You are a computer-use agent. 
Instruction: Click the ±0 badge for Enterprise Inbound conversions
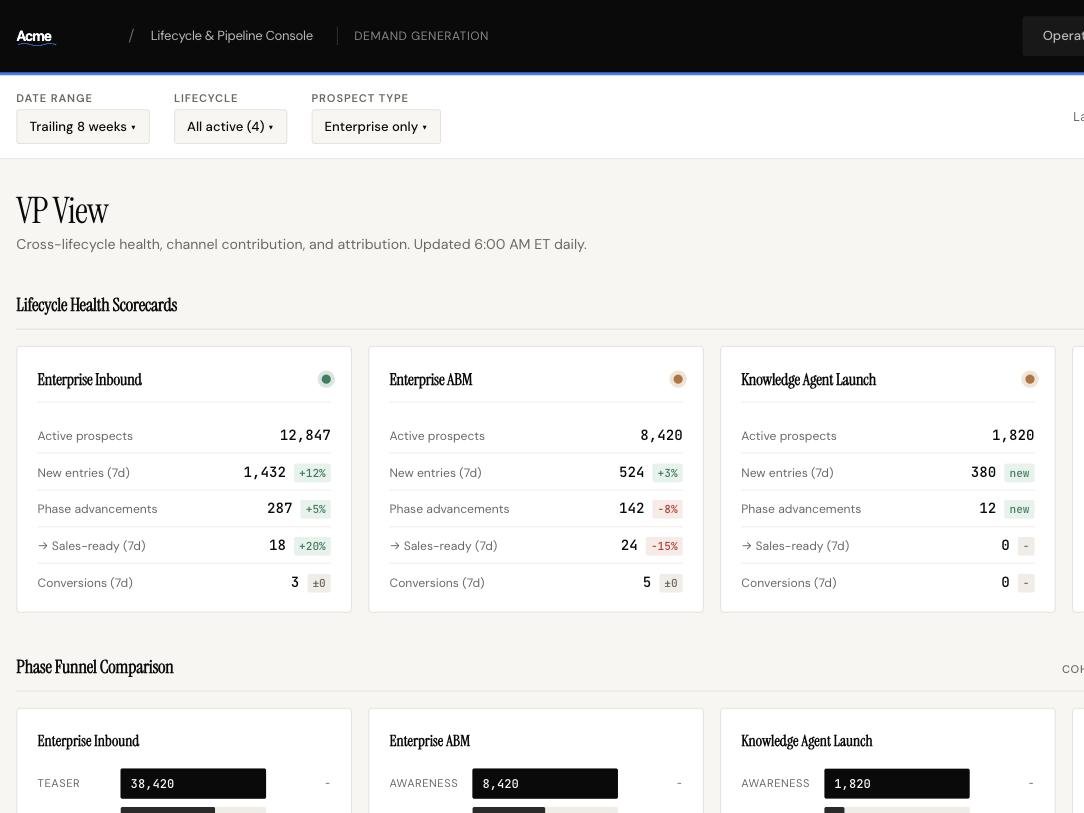[319, 583]
